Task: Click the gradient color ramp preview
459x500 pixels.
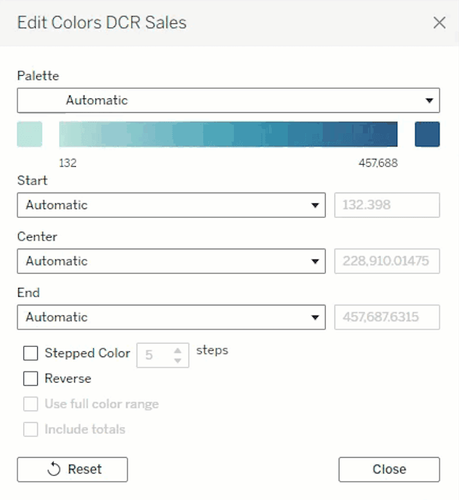Action: (x=228, y=134)
